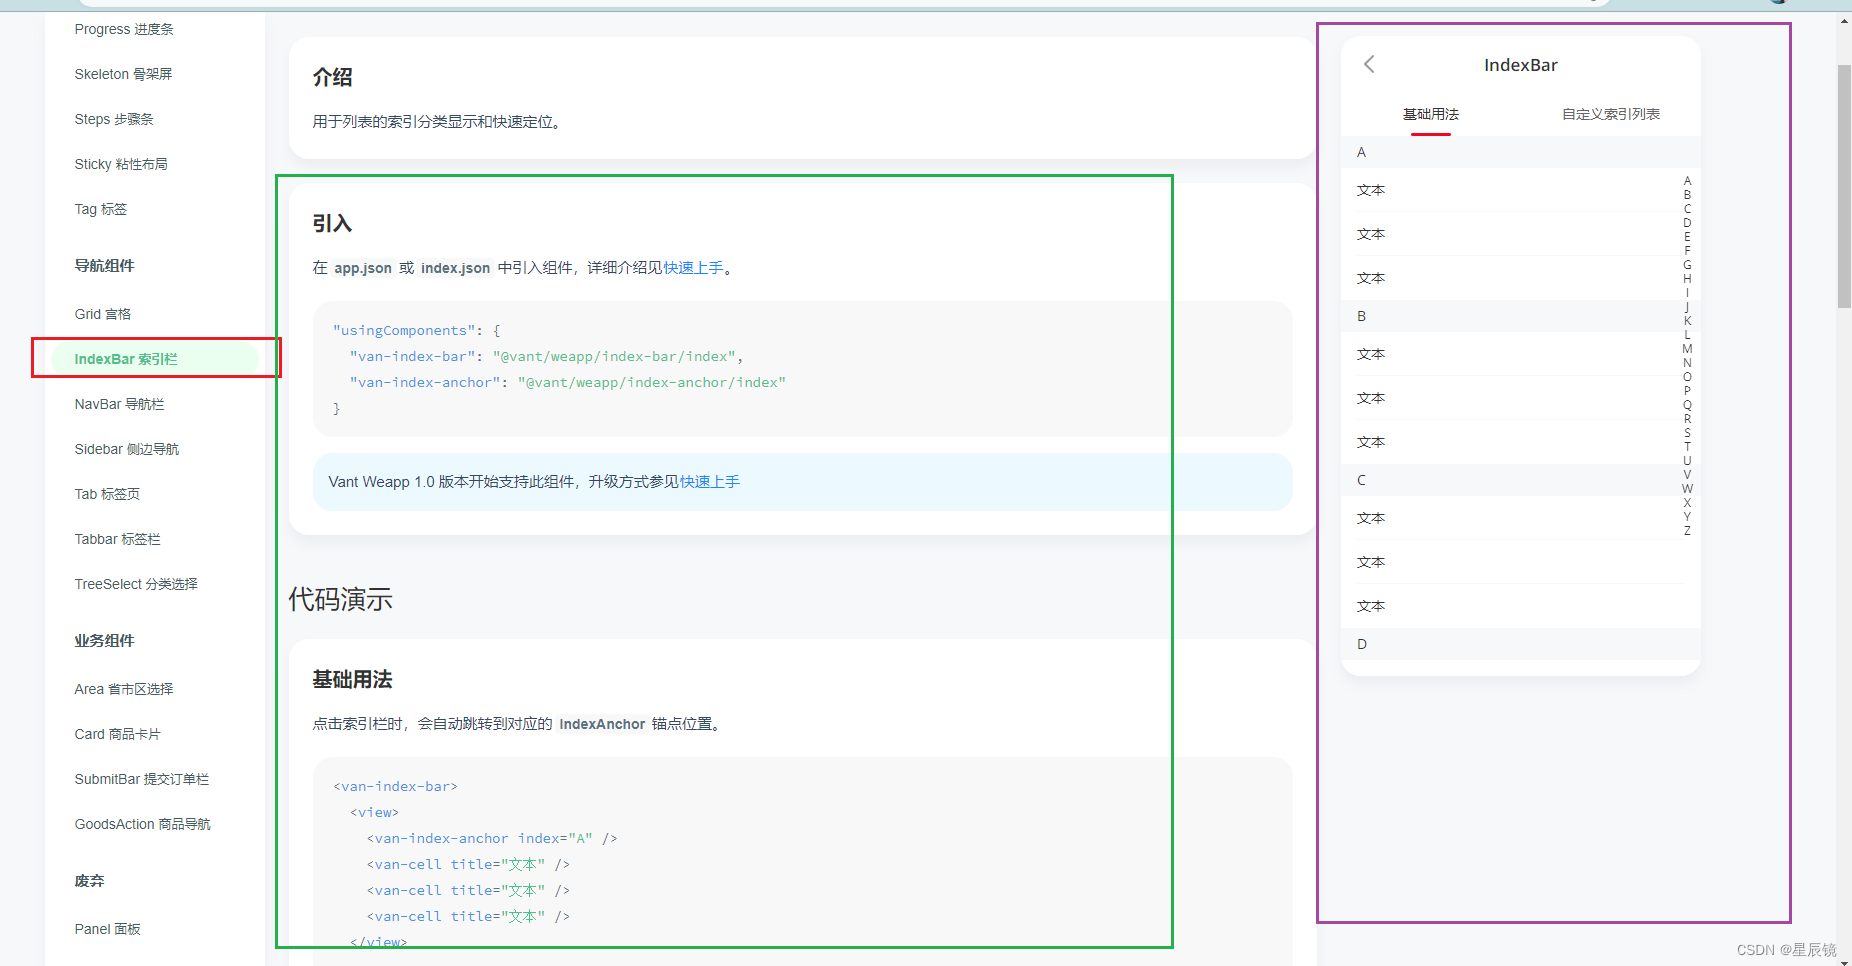Image resolution: width=1852 pixels, height=966 pixels.
Task: Open Grid 宫格 in sidebar
Action: coord(103,314)
